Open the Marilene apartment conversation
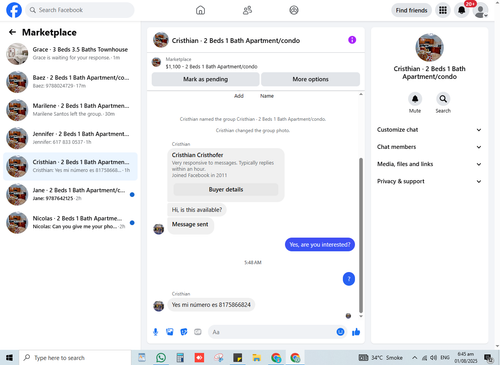 (x=70, y=110)
